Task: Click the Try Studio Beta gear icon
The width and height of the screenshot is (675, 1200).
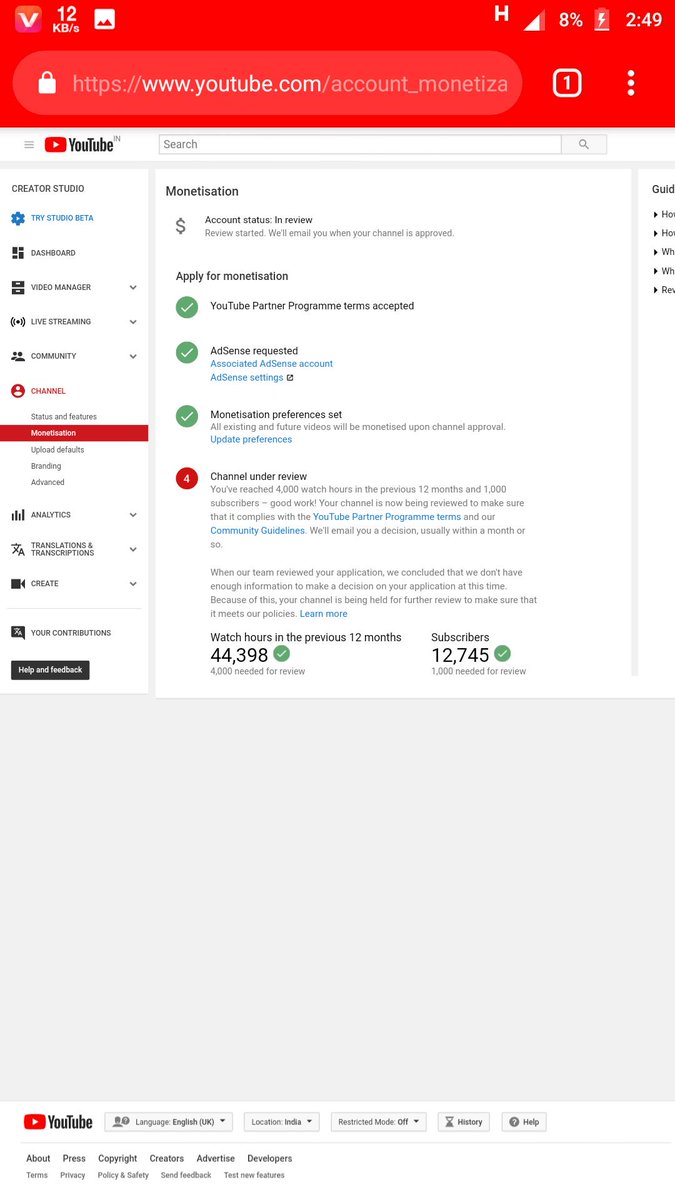Action: [18, 218]
